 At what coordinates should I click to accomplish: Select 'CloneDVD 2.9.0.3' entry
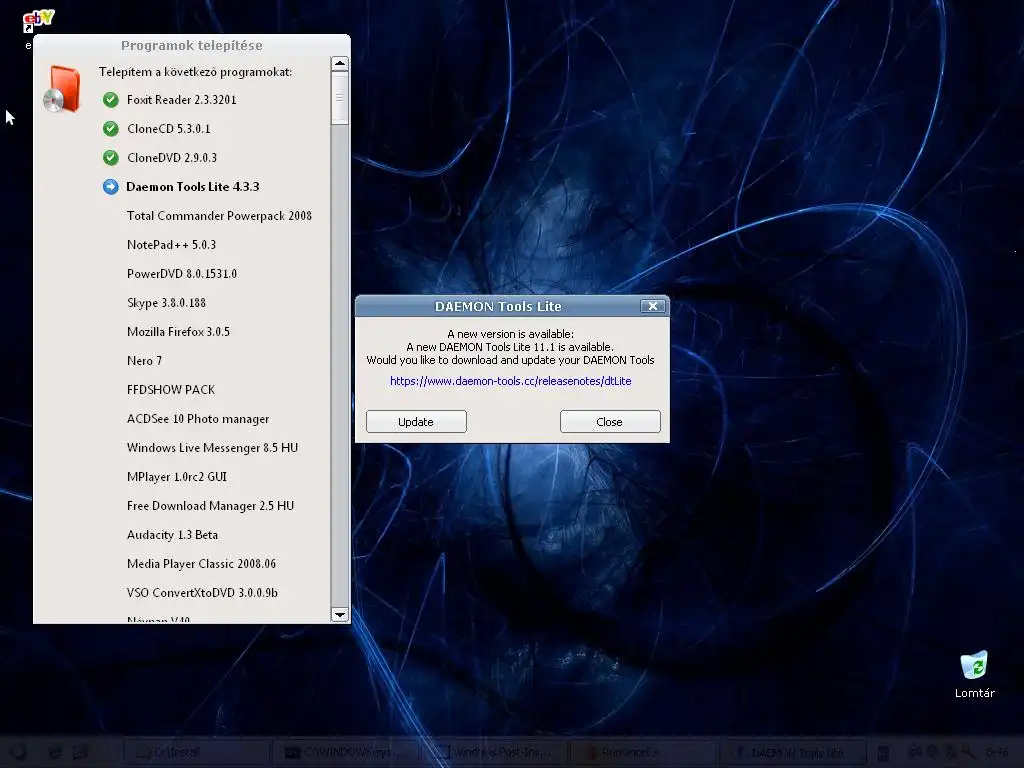[x=172, y=157]
